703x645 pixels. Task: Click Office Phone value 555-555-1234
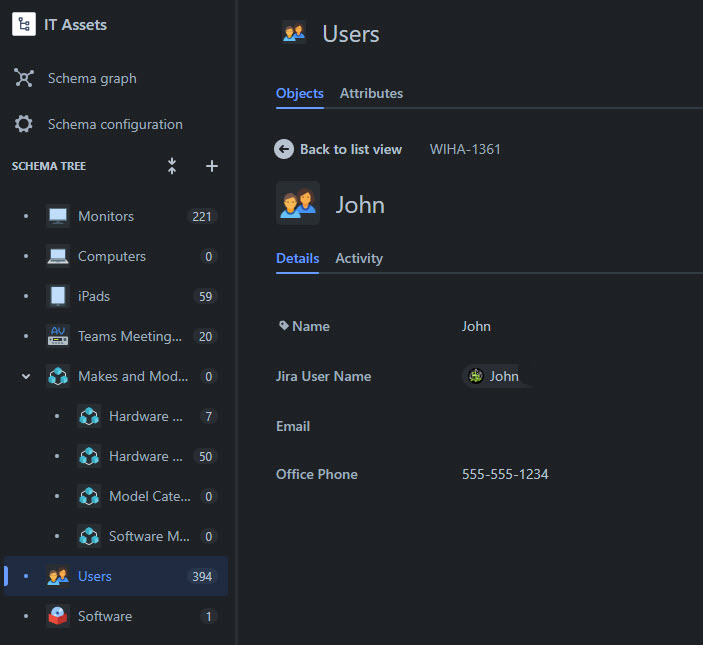click(505, 474)
